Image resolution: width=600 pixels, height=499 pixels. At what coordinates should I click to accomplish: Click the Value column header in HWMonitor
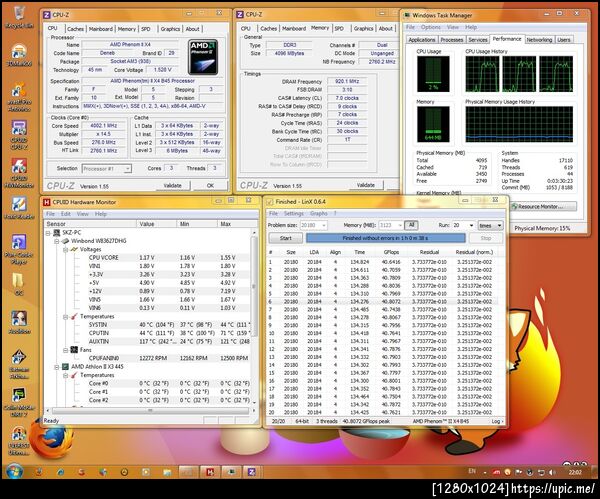point(156,224)
